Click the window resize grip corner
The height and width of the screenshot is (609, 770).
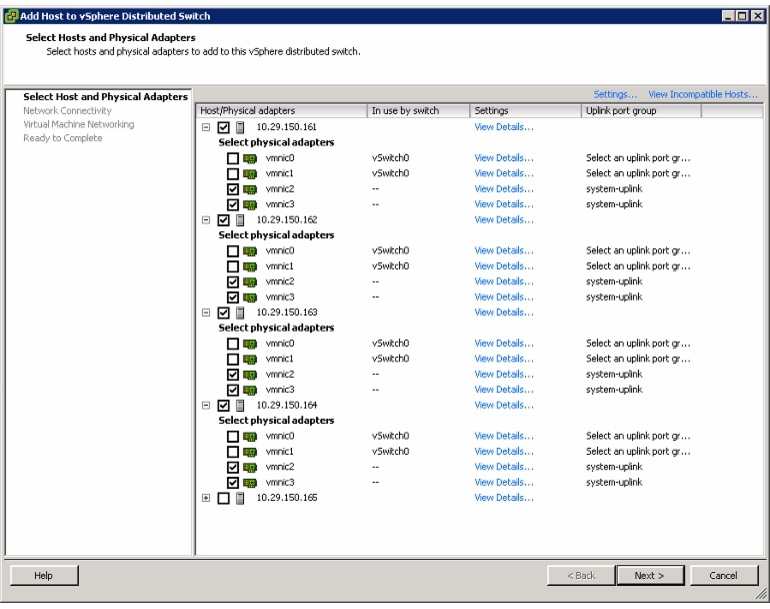pyautogui.click(x=761, y=595)
